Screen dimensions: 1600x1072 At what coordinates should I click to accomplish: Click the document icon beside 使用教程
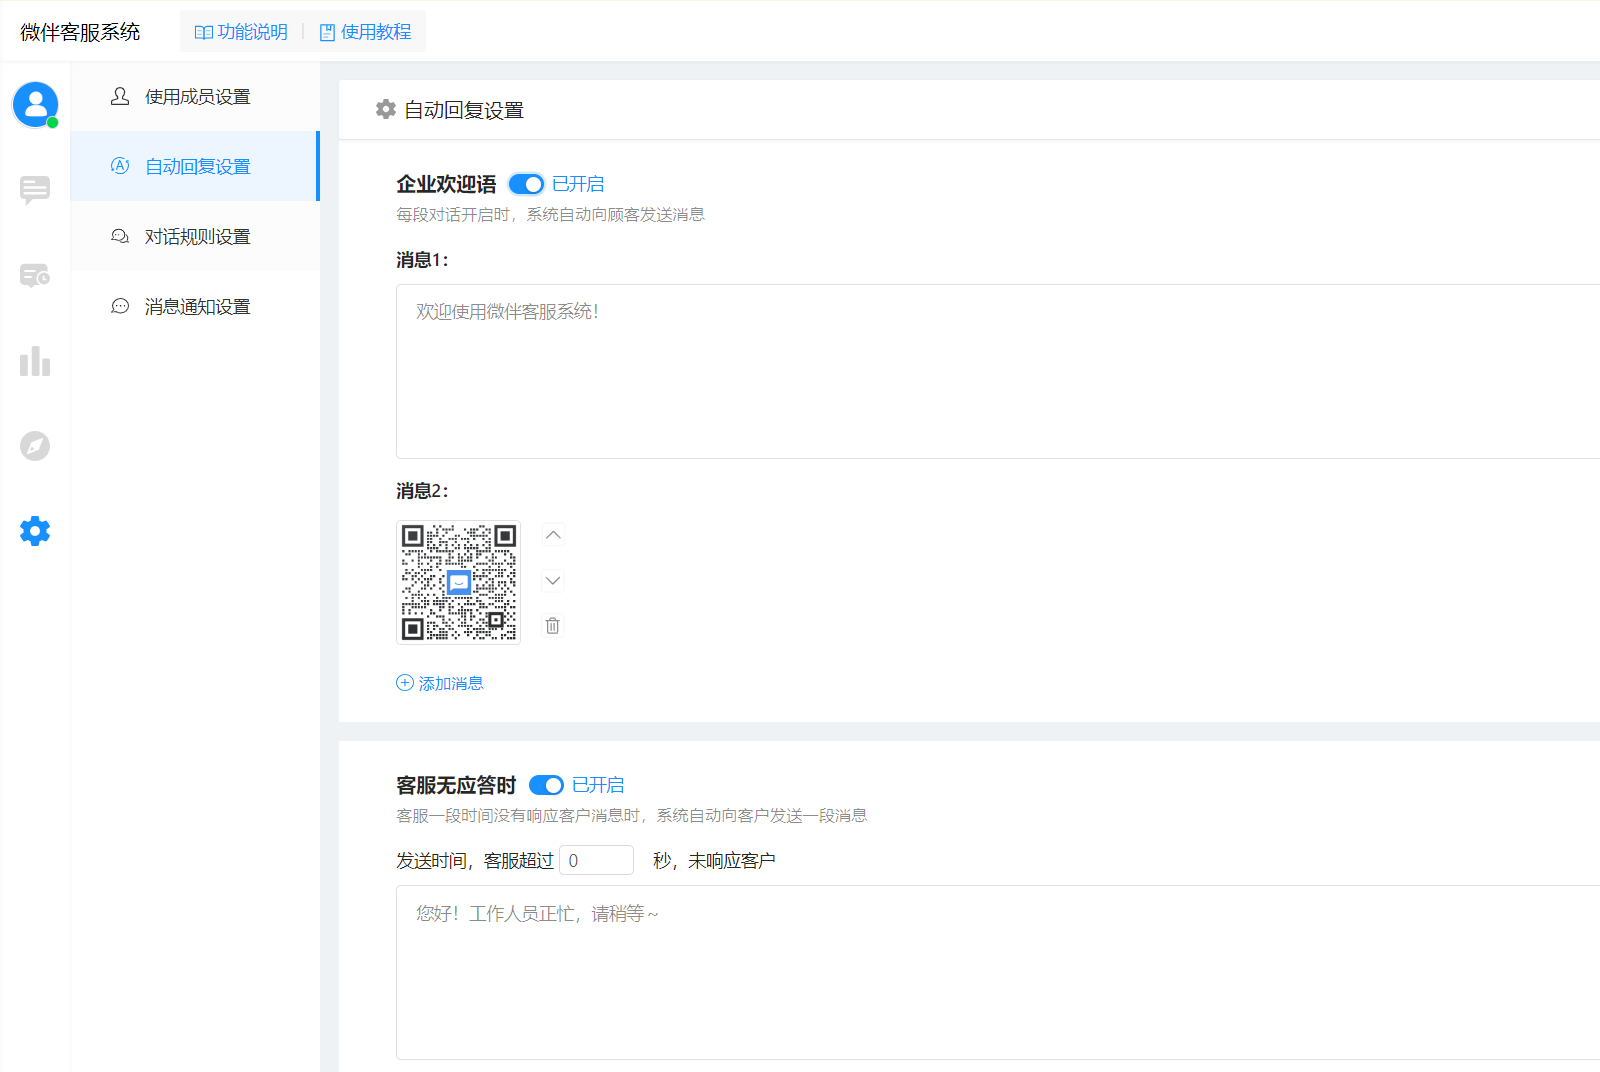click(x=327, y=33)
